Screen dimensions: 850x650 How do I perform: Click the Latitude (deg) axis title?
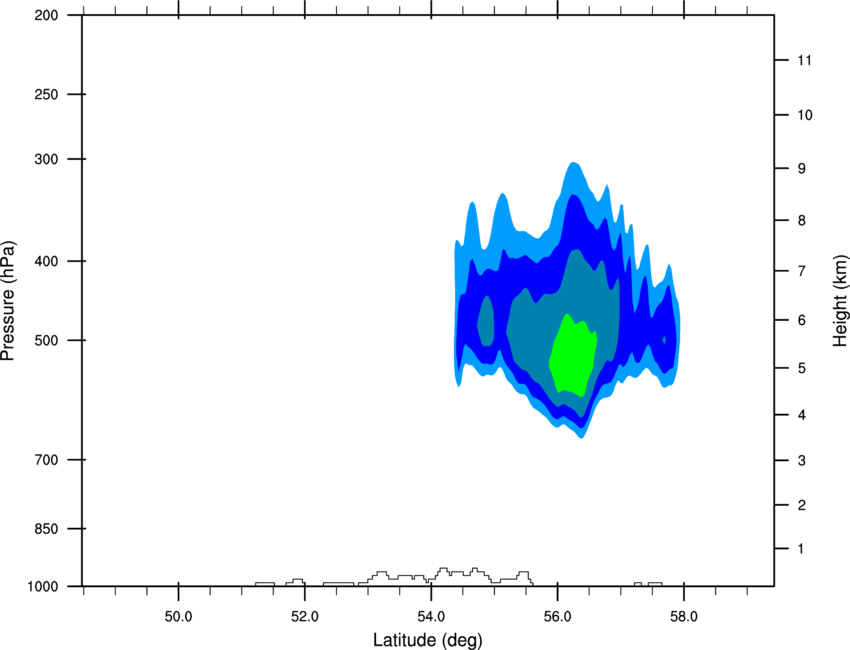pyautogui.click(x=427, y=640)
